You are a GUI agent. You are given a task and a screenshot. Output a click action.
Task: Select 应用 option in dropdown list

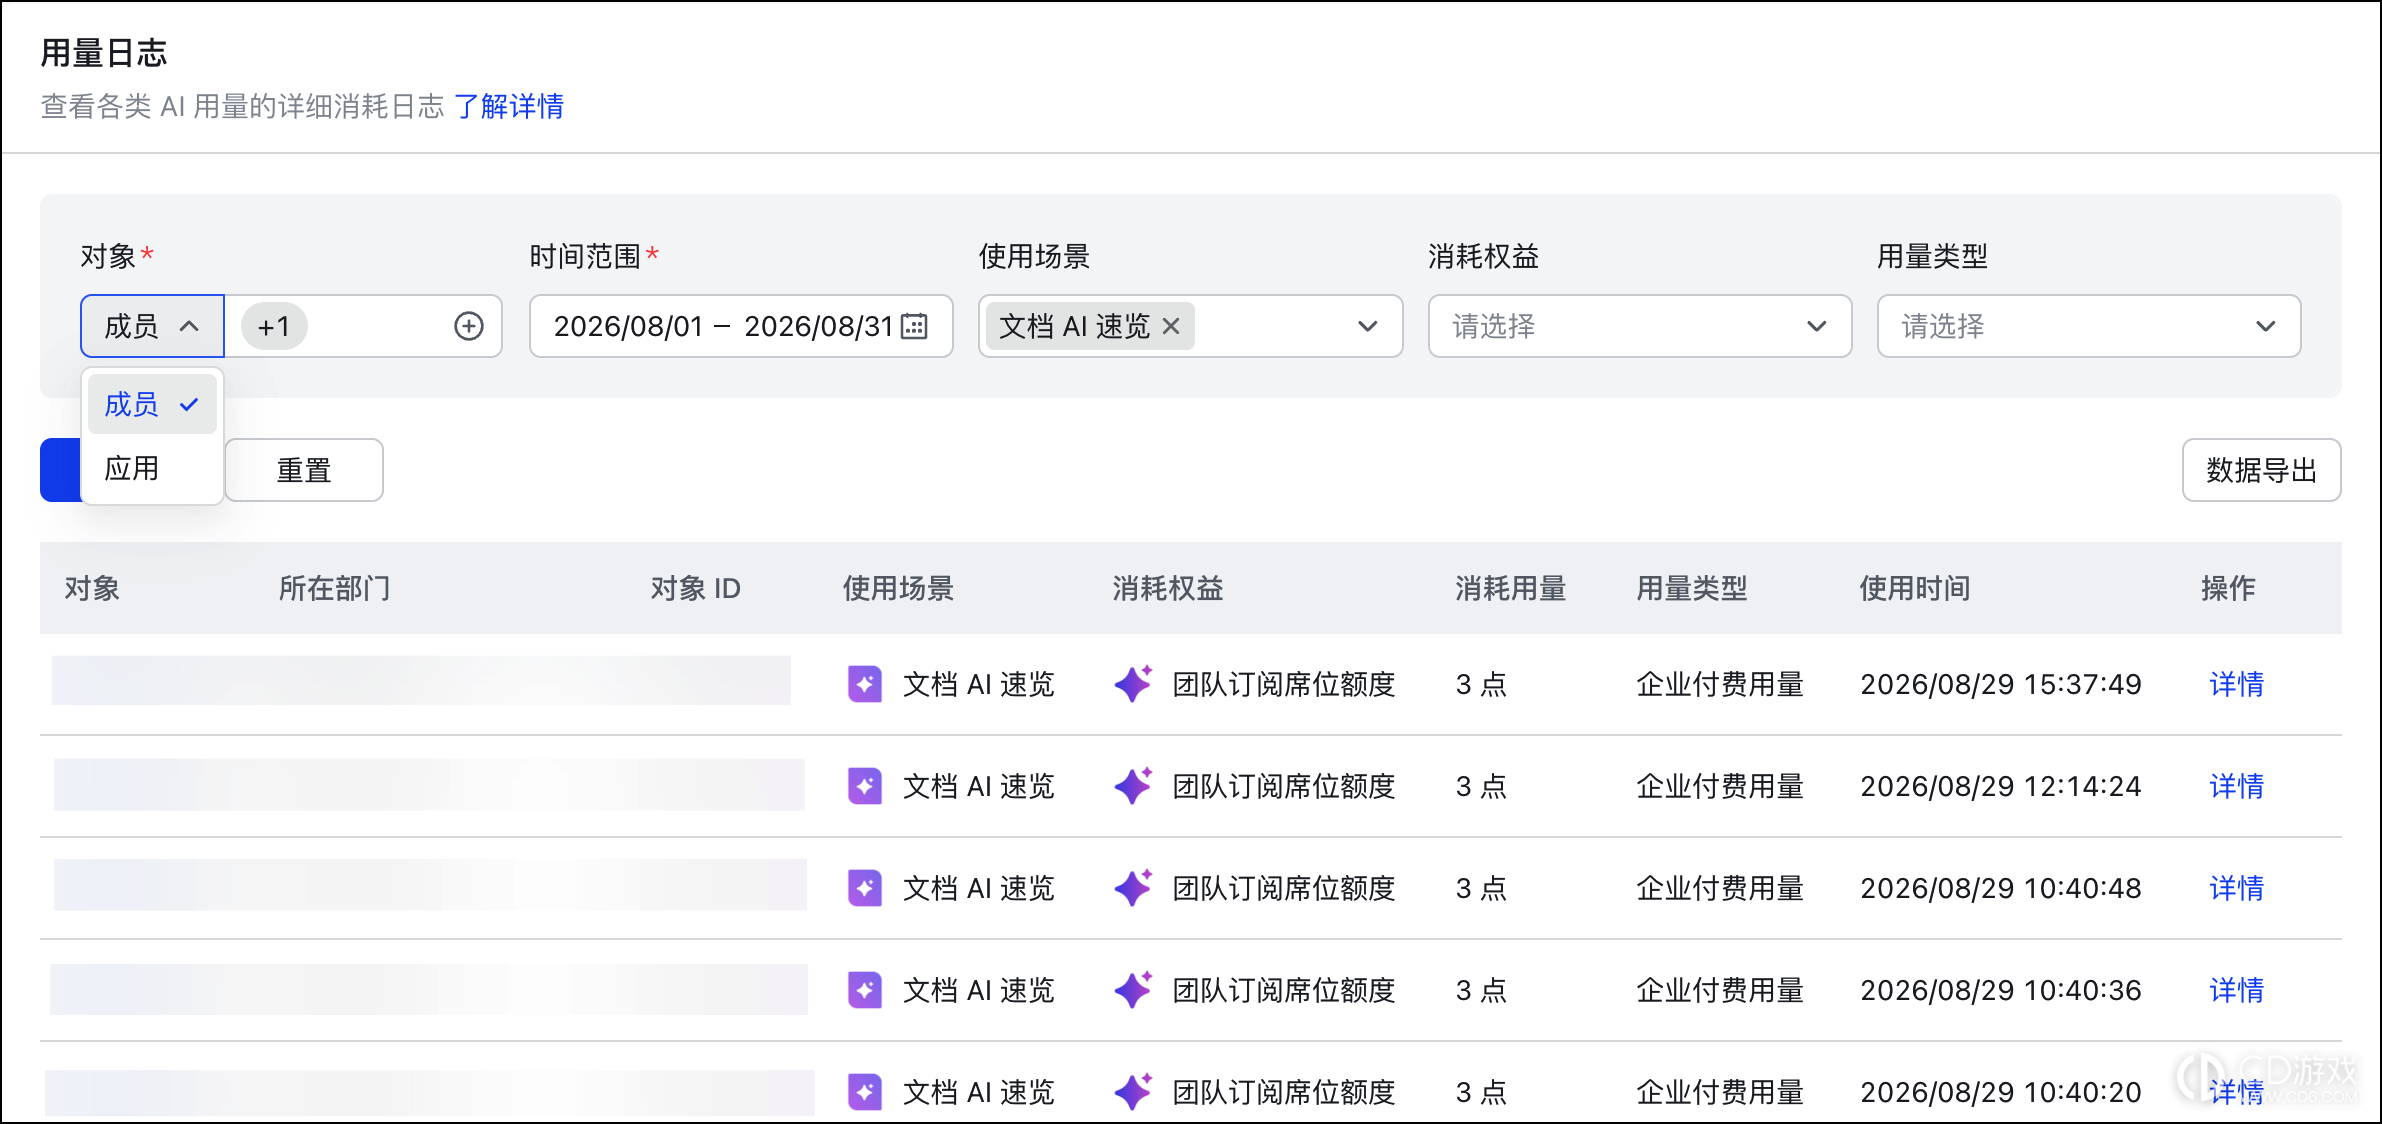coord(152,468)
